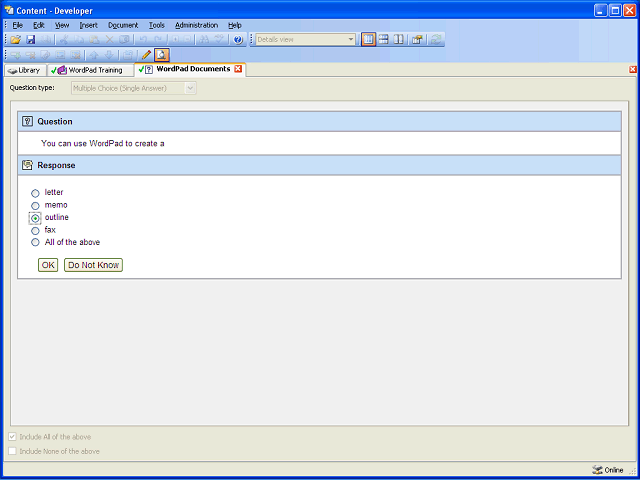This screenshot has width=640, height=480.
Task: Switch to the Library tab
Action: point(25,70)
